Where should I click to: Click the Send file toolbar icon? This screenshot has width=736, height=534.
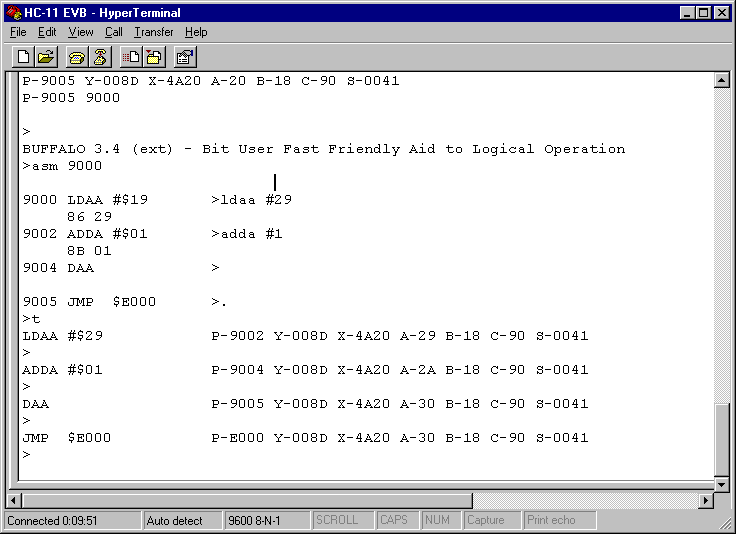(131, 56)
